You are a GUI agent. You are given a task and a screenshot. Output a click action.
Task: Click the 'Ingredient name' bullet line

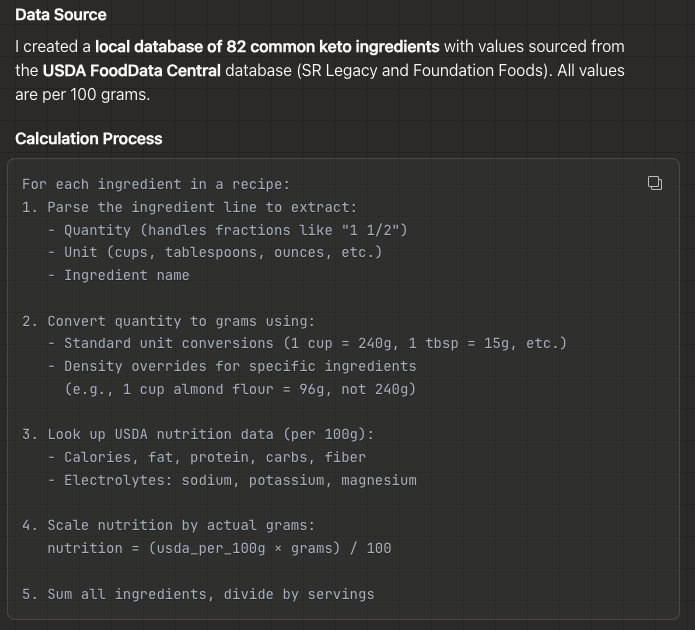(126, 275)
